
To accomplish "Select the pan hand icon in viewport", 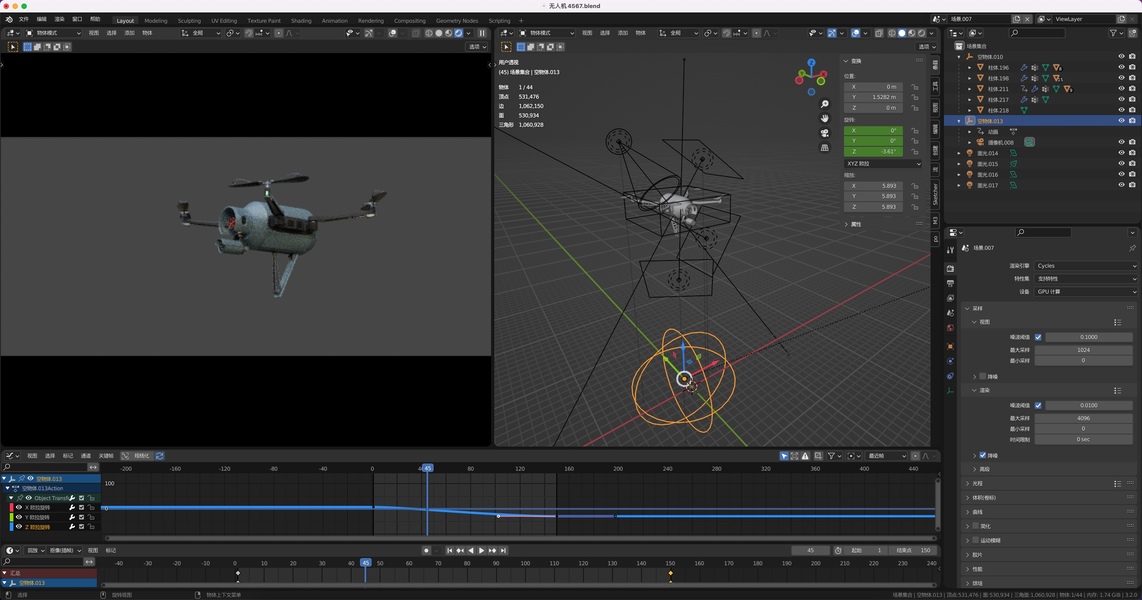I will [824, 118].
